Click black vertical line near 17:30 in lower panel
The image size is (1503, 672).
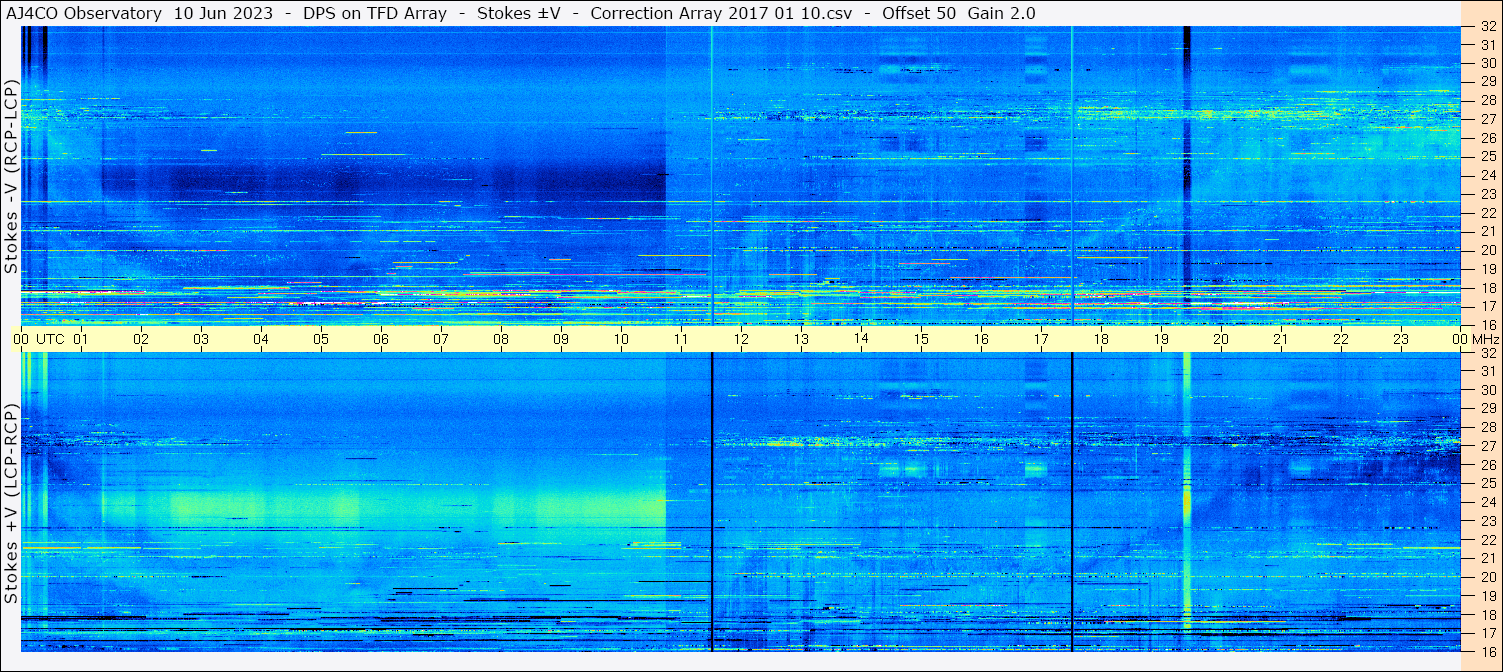(1071, 502)
